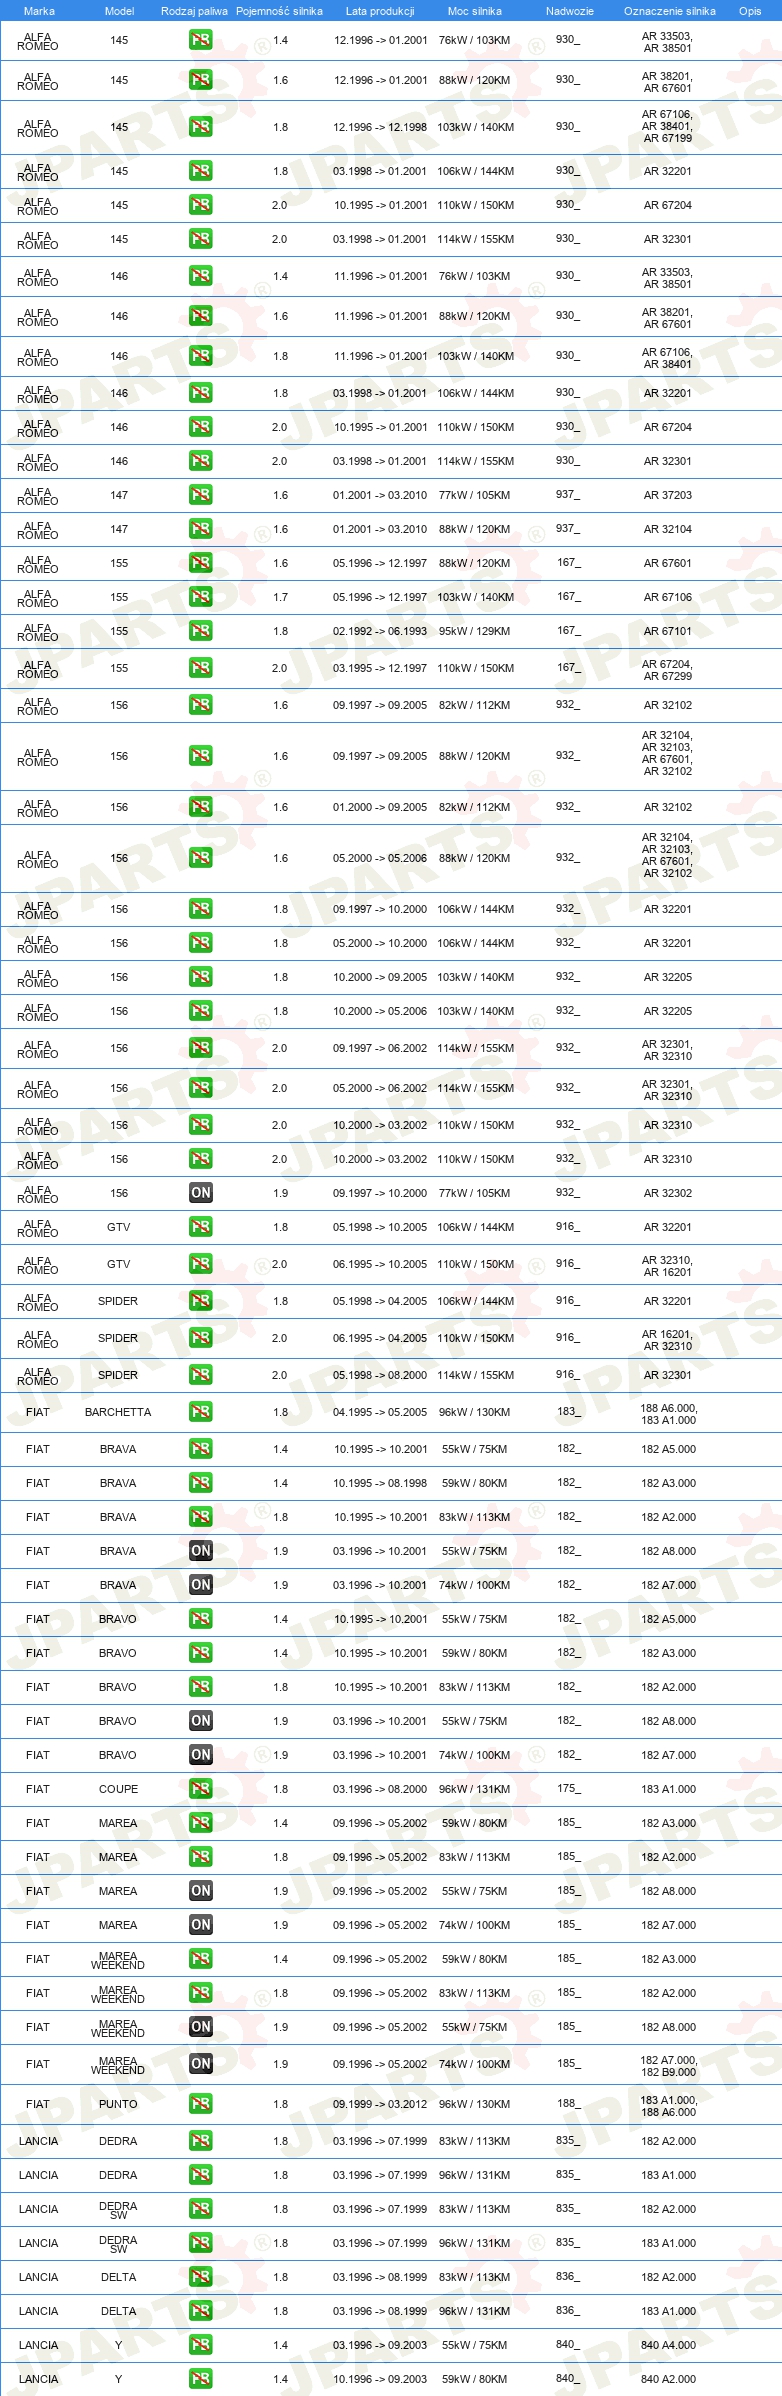This screenshot has height=2396, width=782.
Task: Click the Marka column header
Action: point(39,11)
